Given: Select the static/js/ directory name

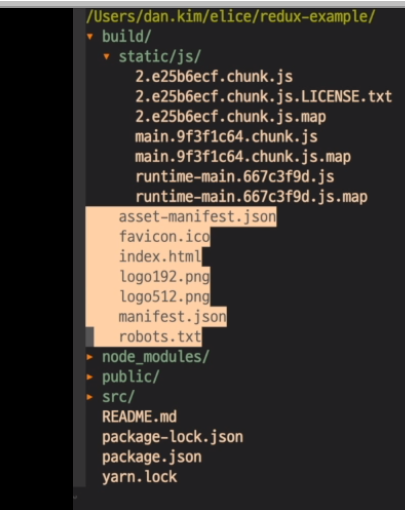Looking at the screenshot, I should click(x=160, y=57).
